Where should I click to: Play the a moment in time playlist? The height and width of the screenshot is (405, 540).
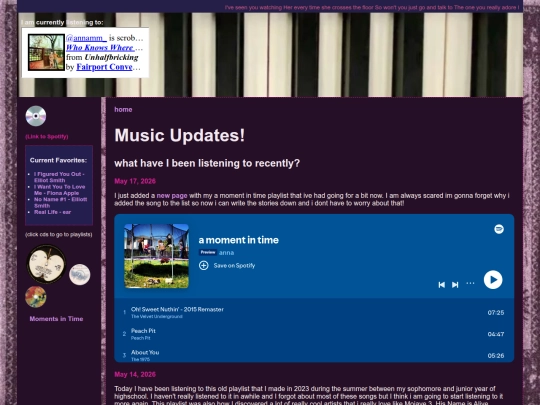(493, 280)
